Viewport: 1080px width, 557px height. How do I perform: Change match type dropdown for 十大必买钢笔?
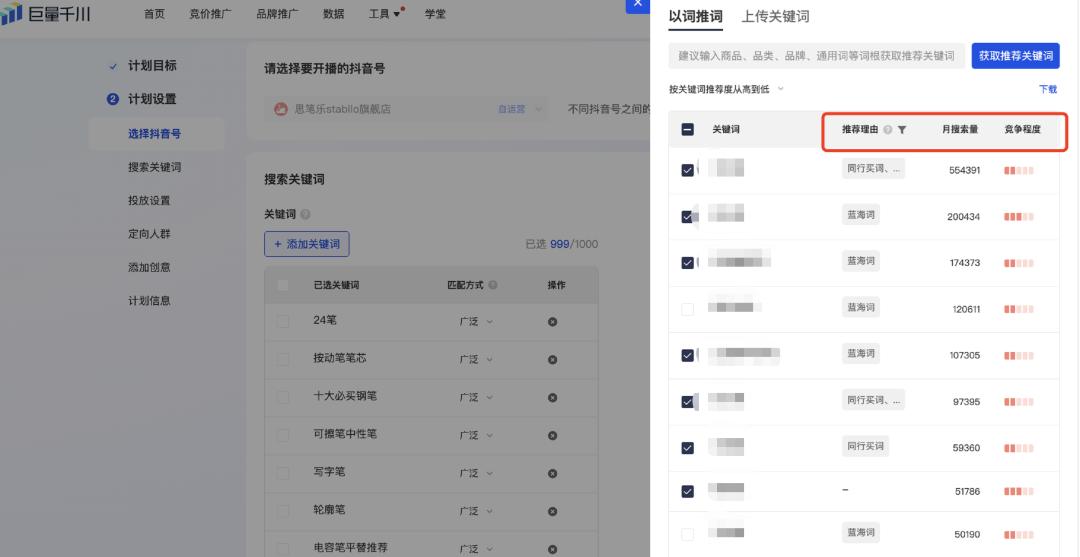[476, 397]
